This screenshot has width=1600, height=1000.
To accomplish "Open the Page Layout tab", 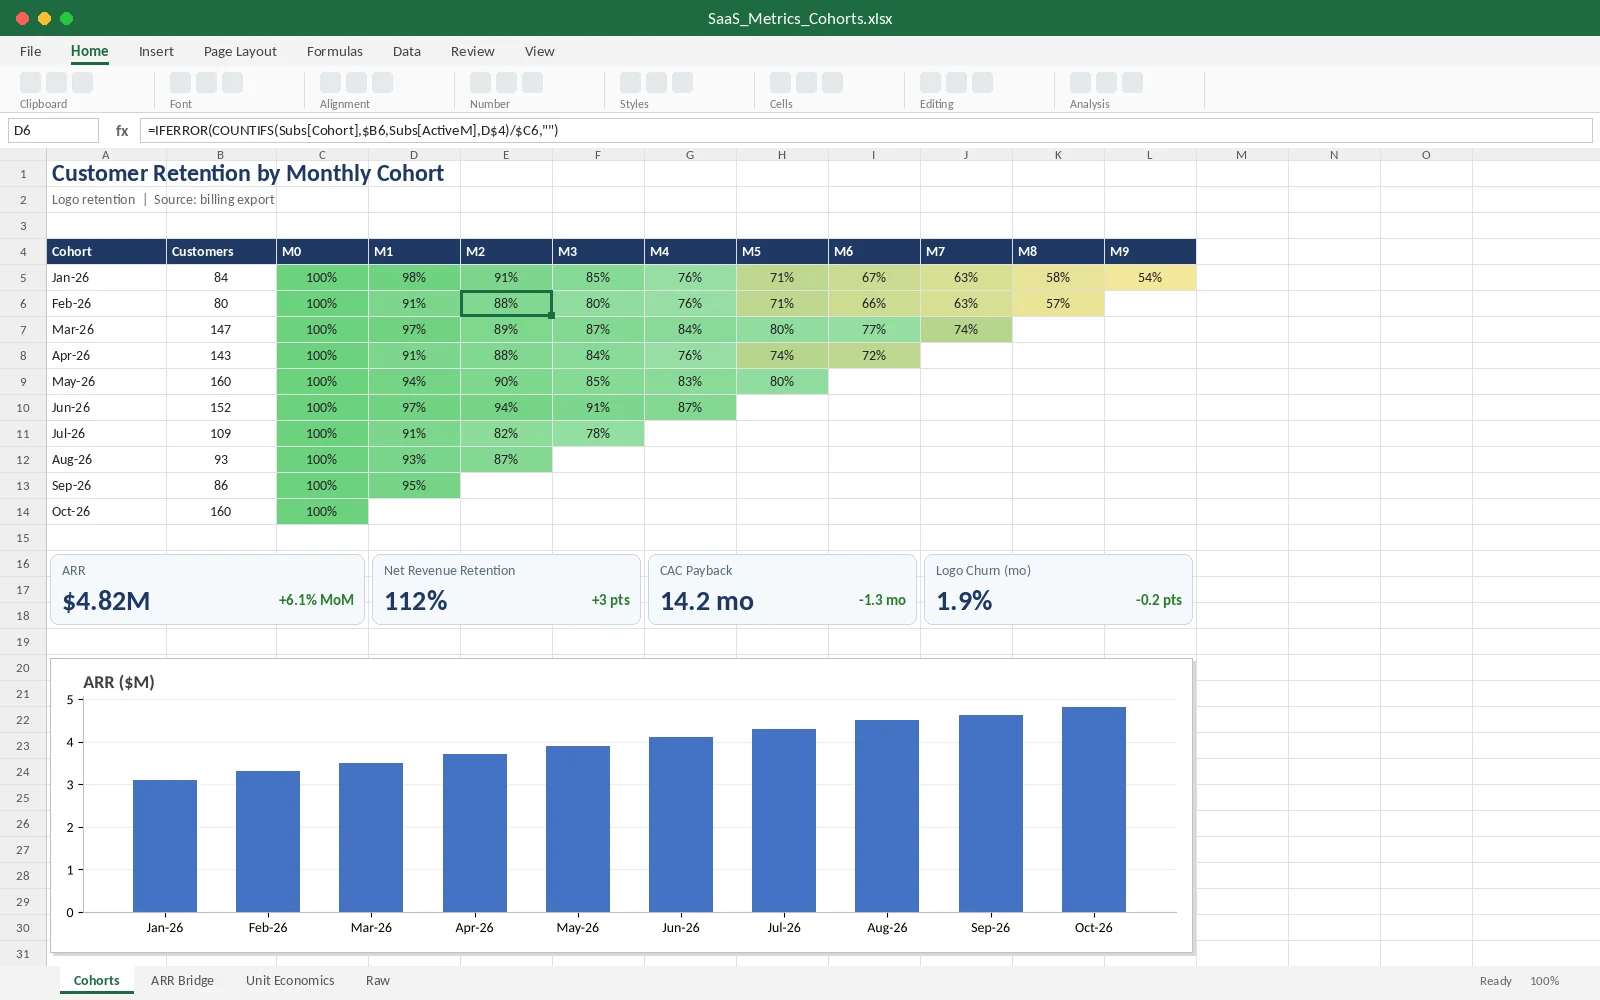I will click(240, 51).
